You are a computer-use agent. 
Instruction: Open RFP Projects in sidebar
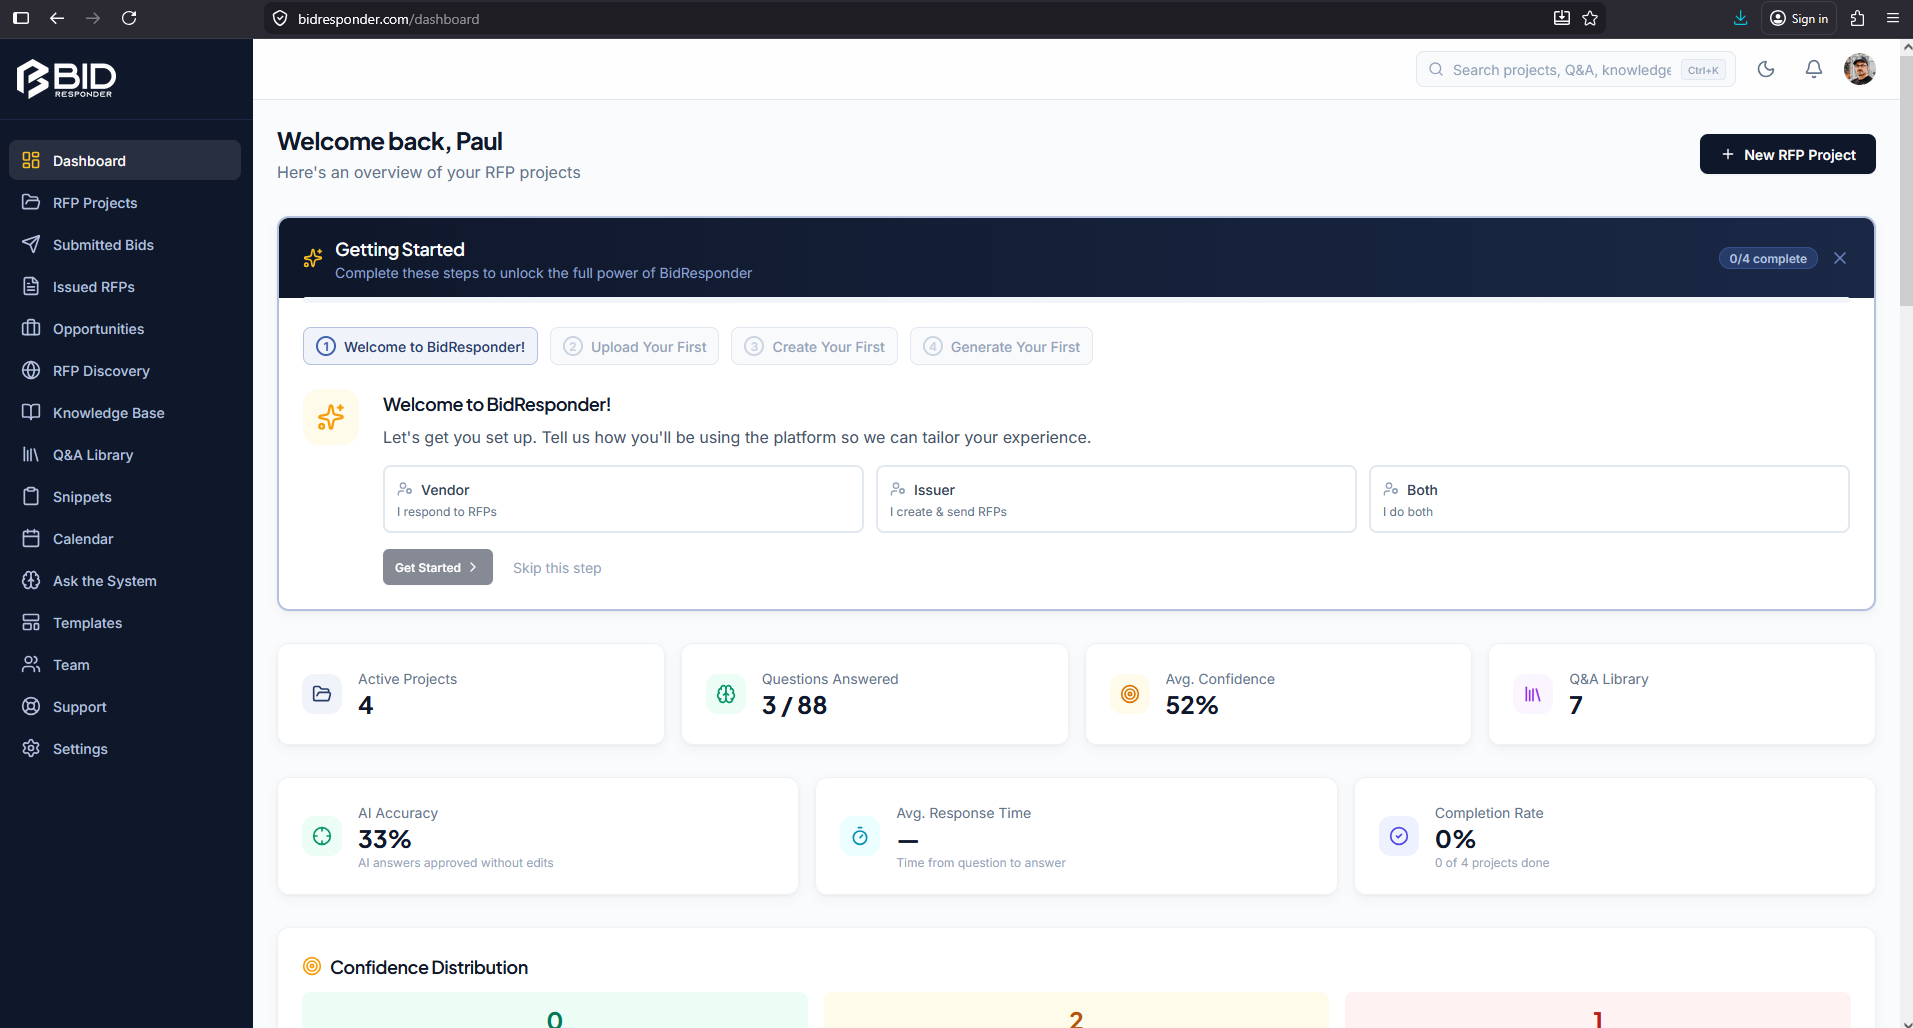pyautogui.click(x=125, y=202)
